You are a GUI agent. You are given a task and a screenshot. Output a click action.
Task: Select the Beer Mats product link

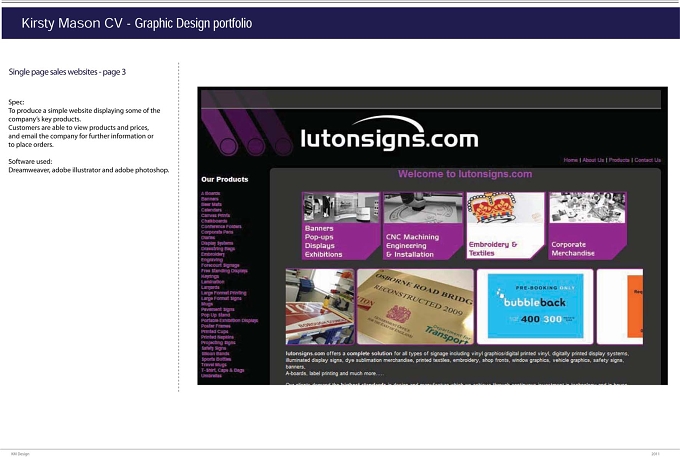211,205
